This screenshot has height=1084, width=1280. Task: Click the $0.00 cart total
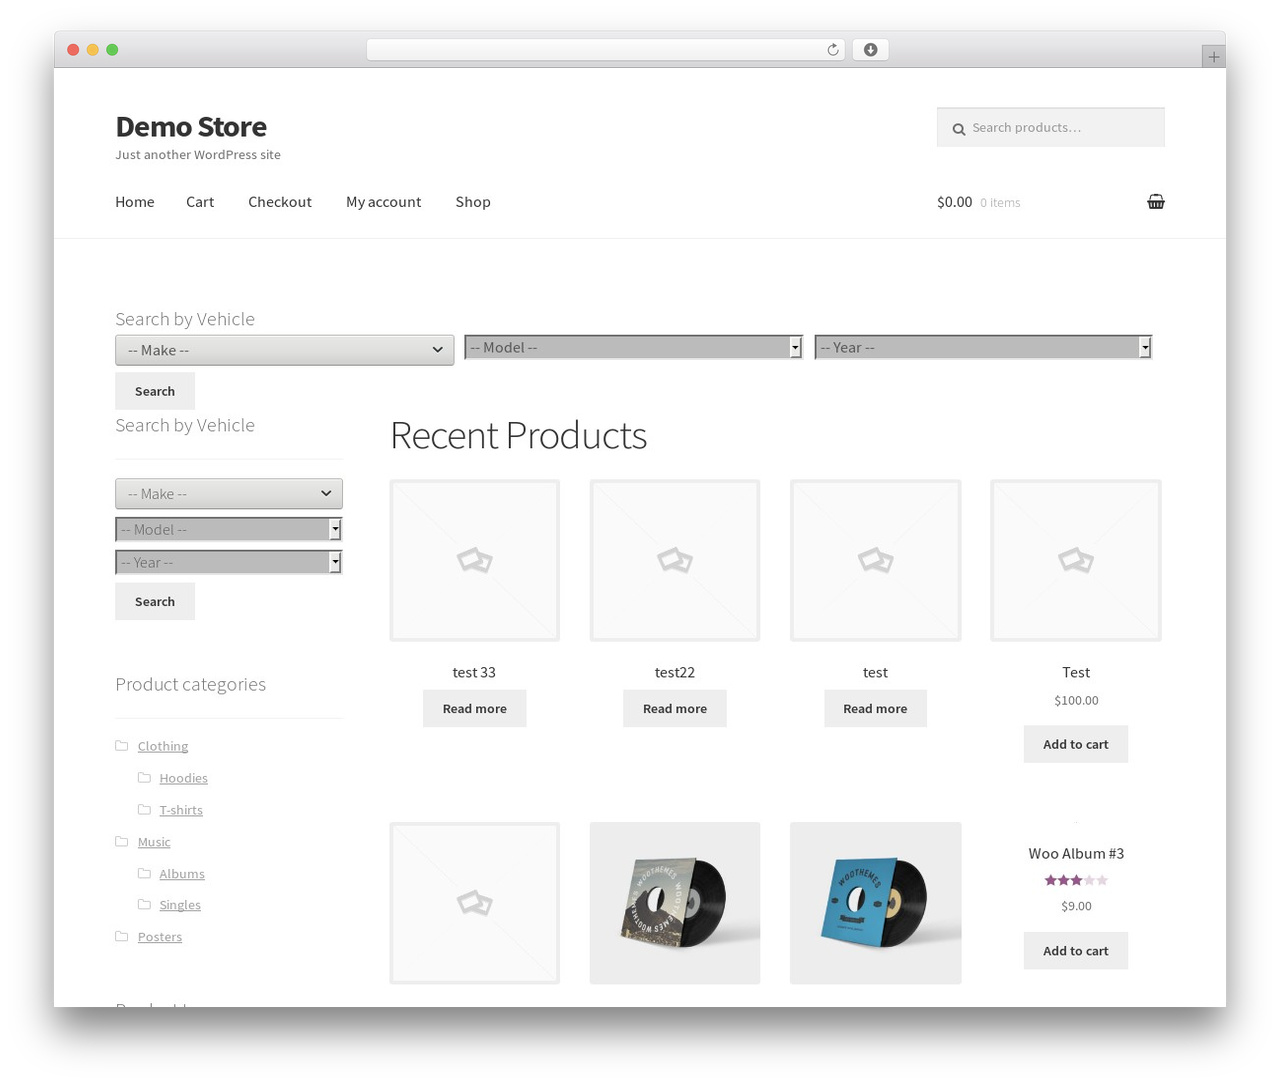pos(954,202)
